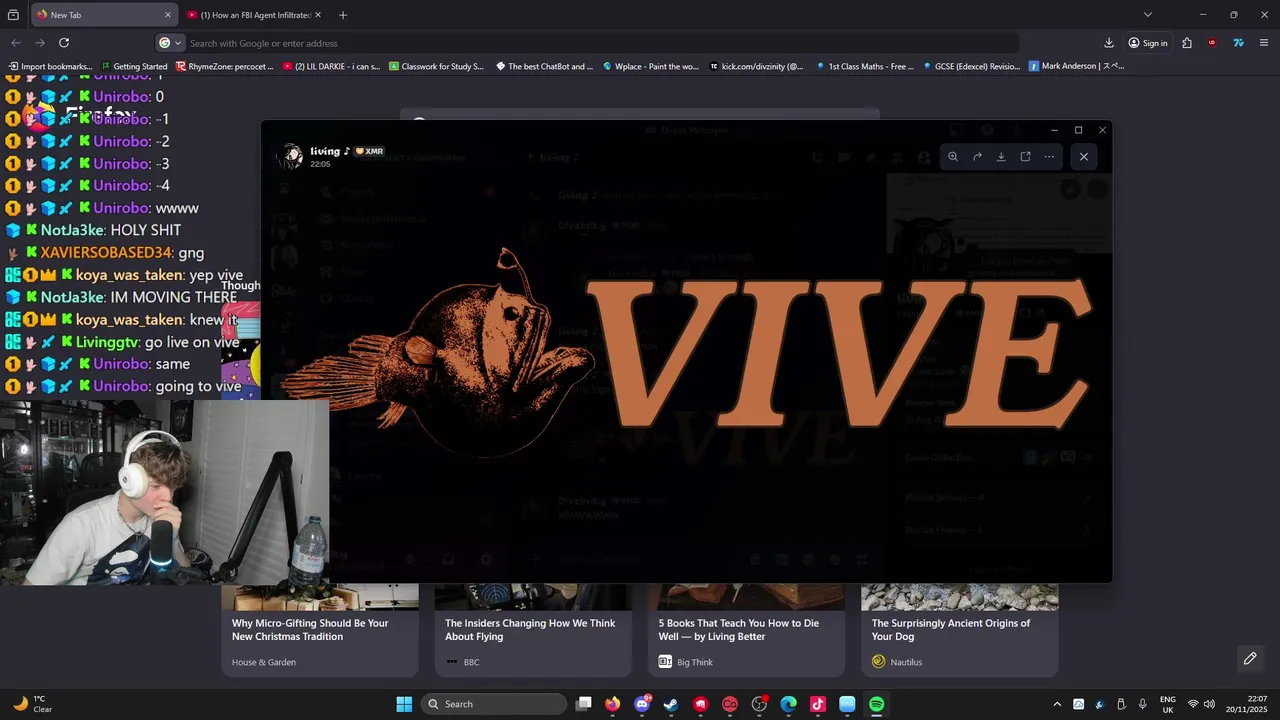Open the LIL DARKIE bookmark
This screenshot has width=1280, height=720.
pos(331,66)
